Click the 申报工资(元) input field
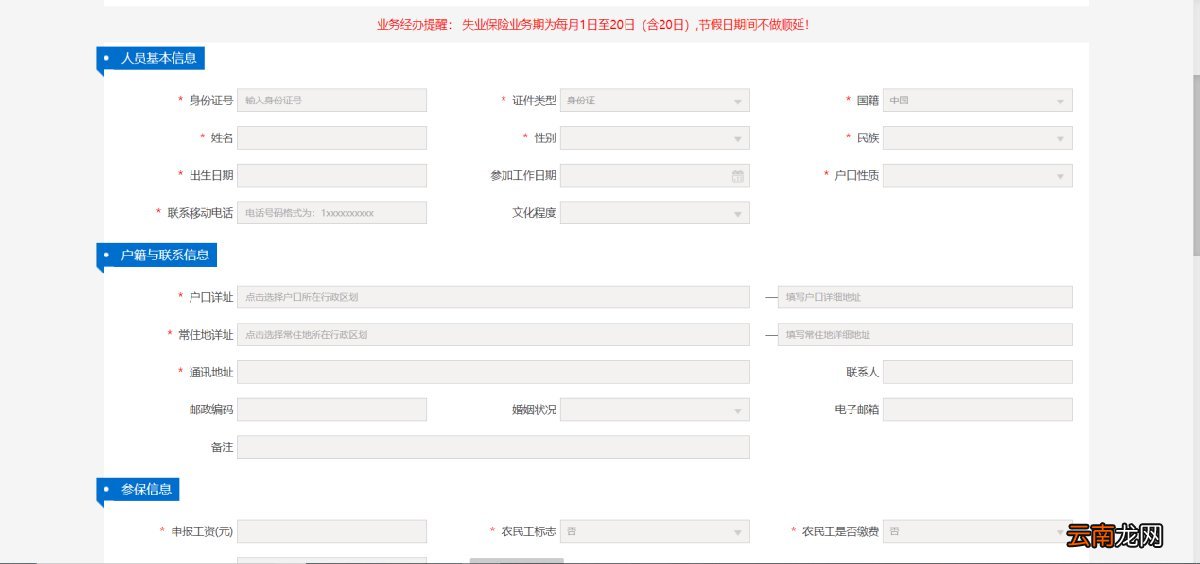Image resolution: width=1200 pixels, height=564 pixels. tap(332, 532)
